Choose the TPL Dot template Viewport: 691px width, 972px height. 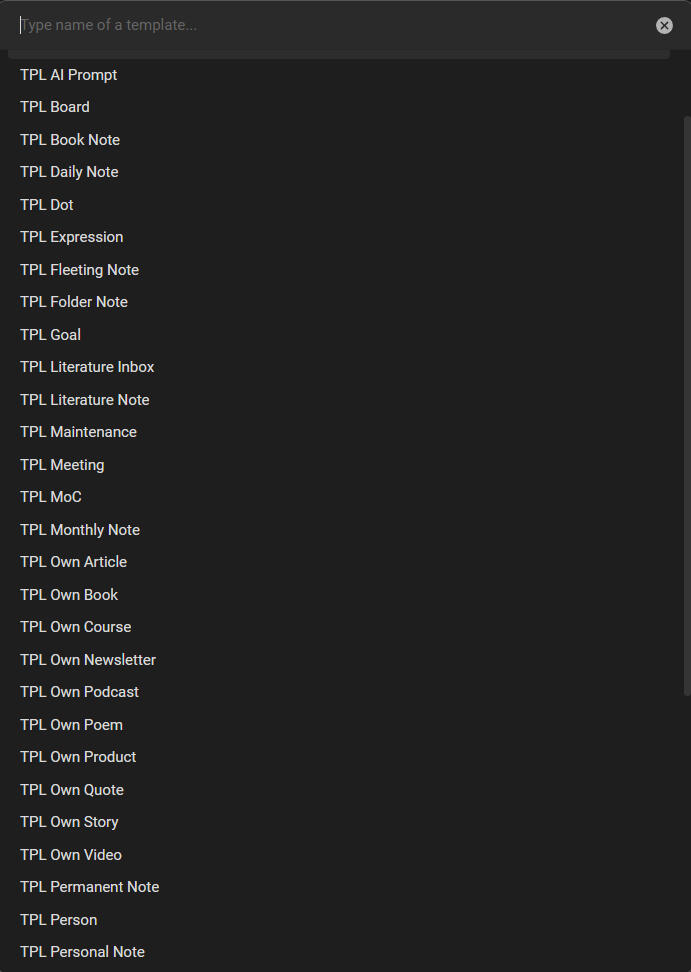[x=47, y=205]
